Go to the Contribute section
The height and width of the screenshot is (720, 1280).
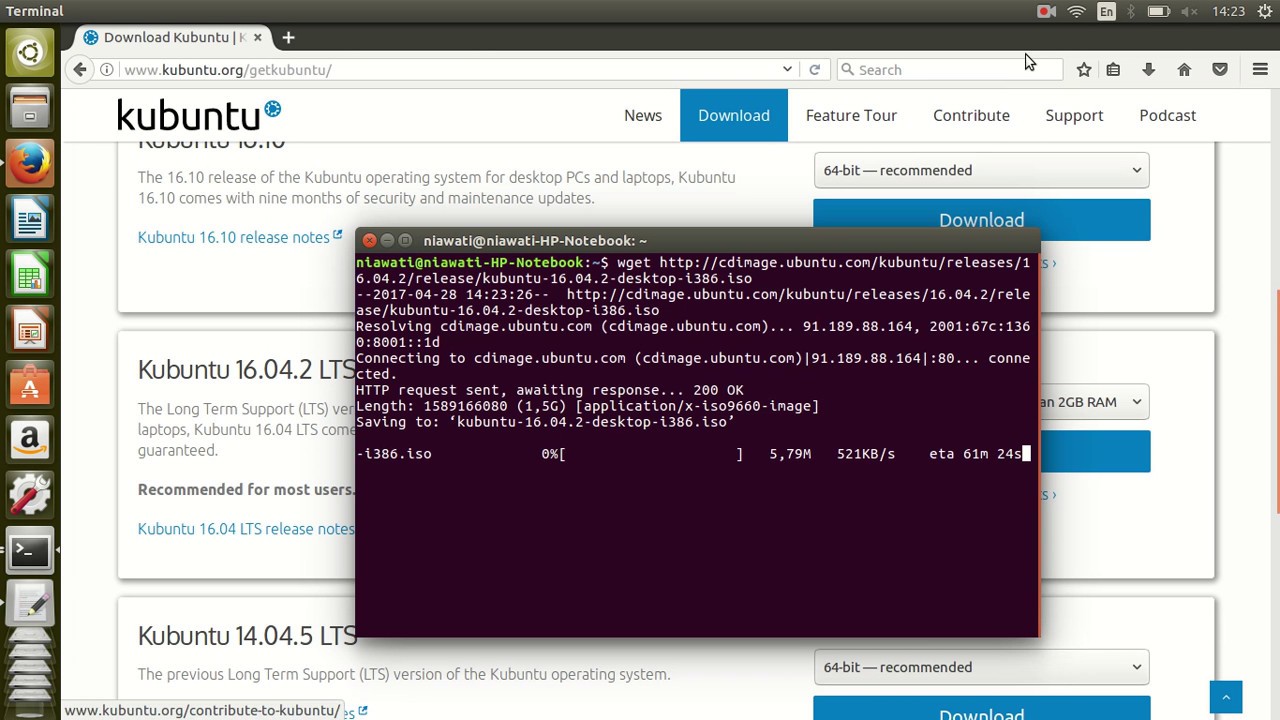coord(971,115)
